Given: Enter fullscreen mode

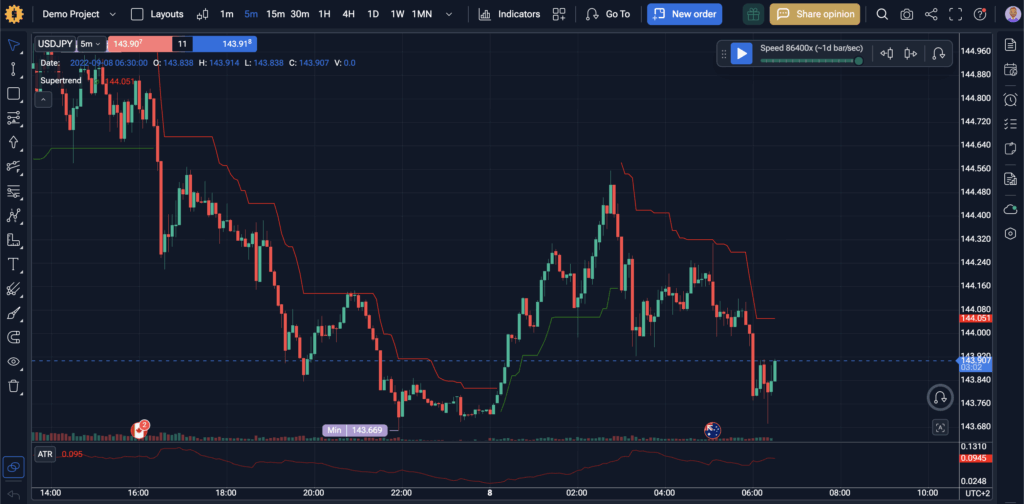Looking at the screenshot, I should (955, 14).
